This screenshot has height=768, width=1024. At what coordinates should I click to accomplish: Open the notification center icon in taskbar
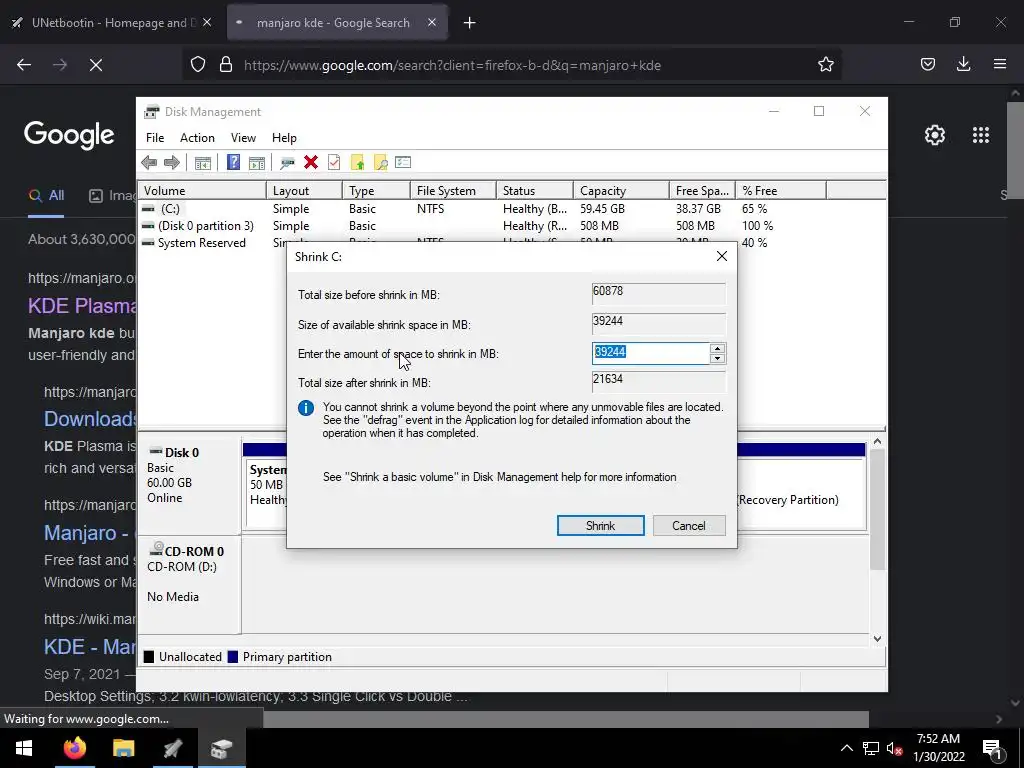click(992, 748)
